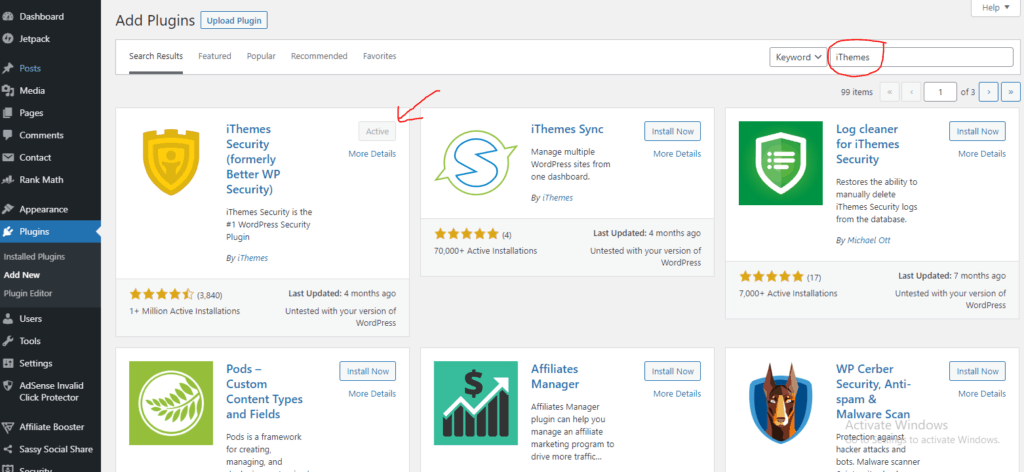View More Details for iThemes Sync
The image size is (1024, 472).
tap(677, 154)
